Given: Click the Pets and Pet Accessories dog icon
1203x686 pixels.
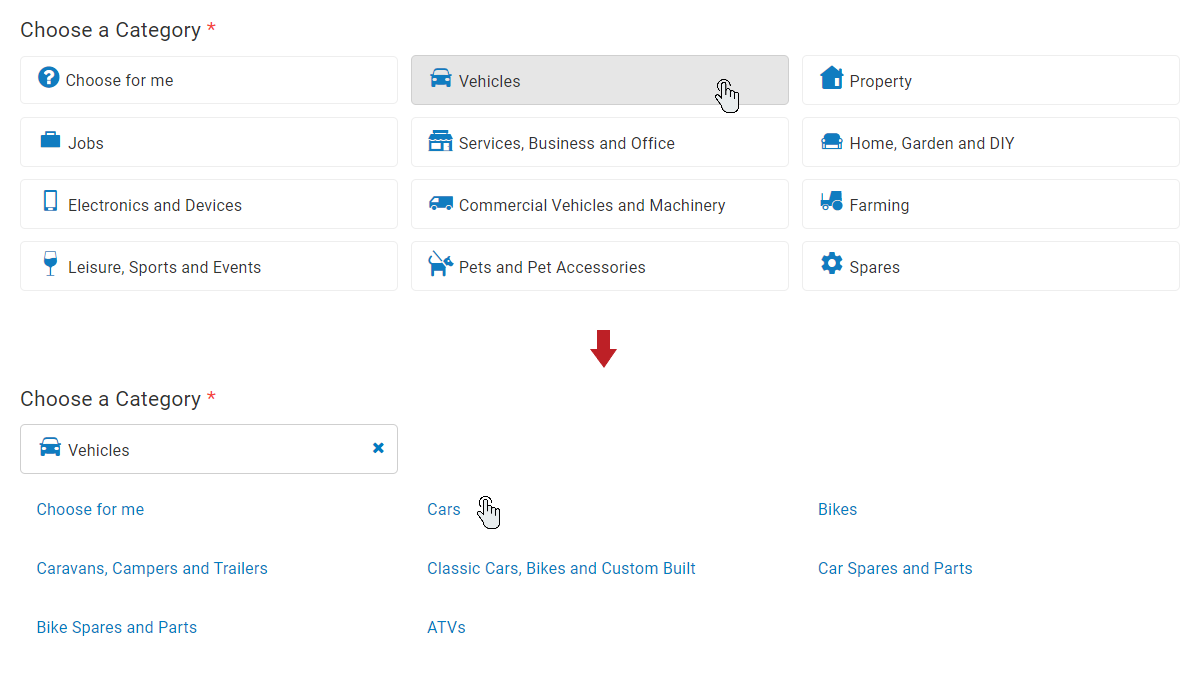Looking at the screenshot, I should [x=440, y=265].
